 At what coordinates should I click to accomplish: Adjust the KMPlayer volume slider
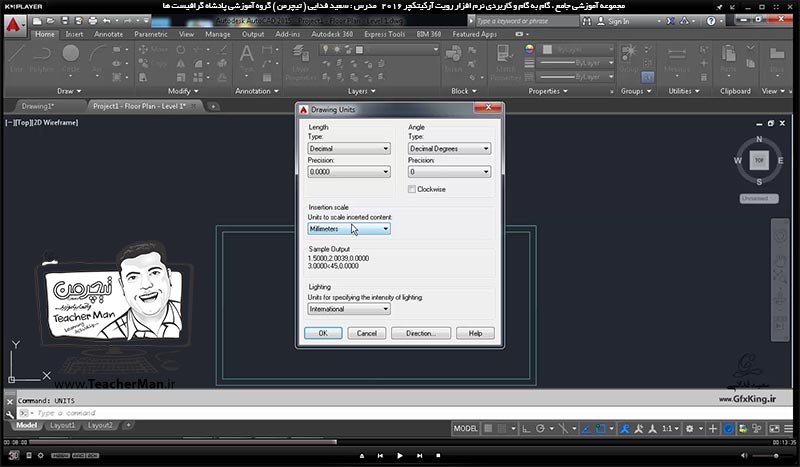tap(772, 455)
